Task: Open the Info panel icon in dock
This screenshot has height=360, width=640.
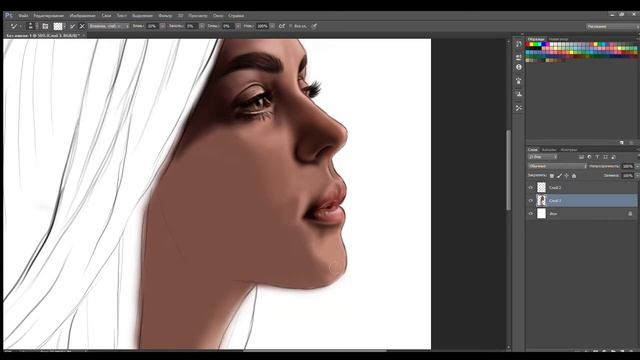Action: pyautogui.click(x=518, y=67)
